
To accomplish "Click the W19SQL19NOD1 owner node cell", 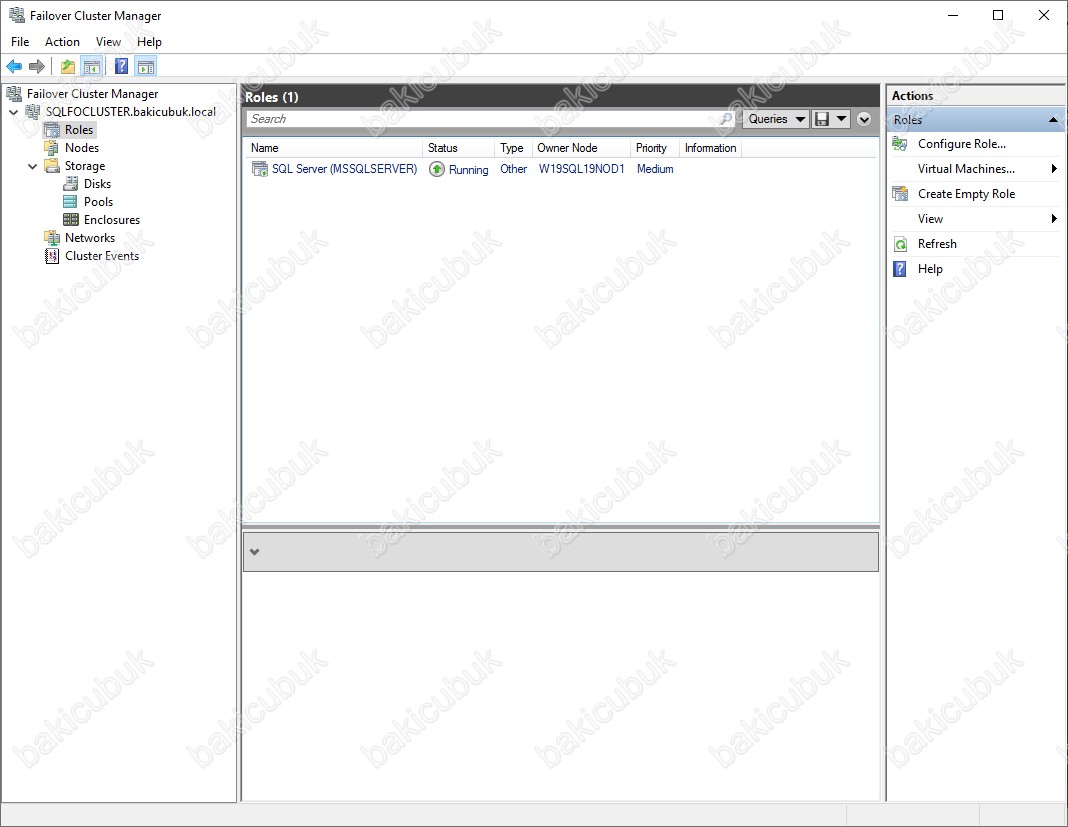I will click(x=582, y=169).
